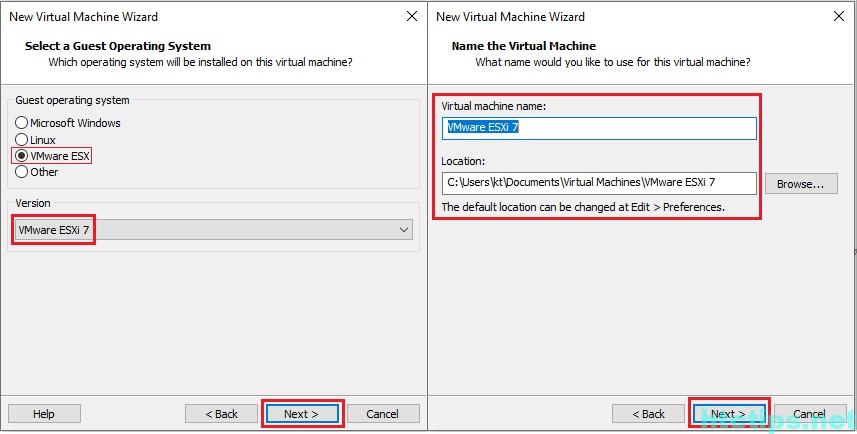Select the Microsoft Windows radio button
Viewport: 857px width, 434px height.
tap(21, 123)
